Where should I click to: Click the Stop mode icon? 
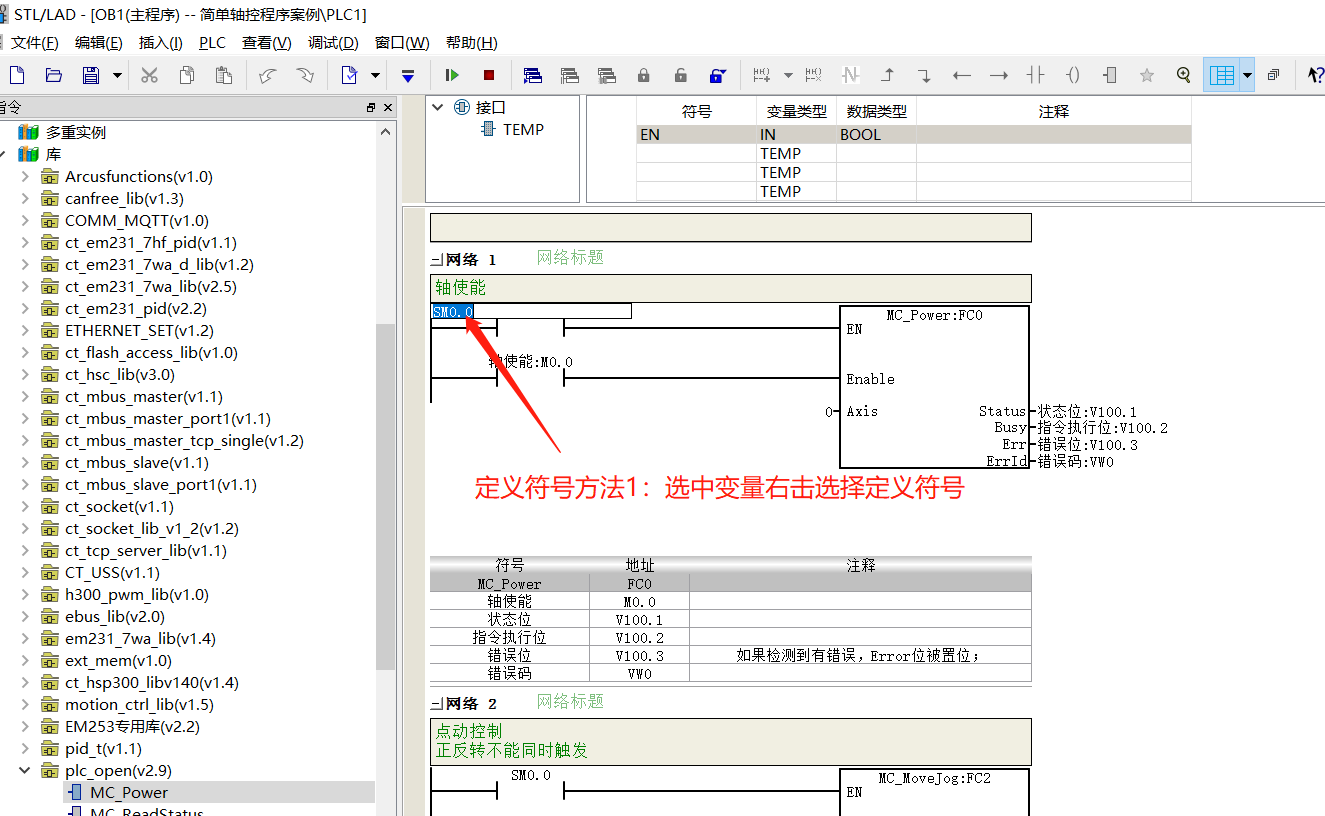click(x=488, y=75)
